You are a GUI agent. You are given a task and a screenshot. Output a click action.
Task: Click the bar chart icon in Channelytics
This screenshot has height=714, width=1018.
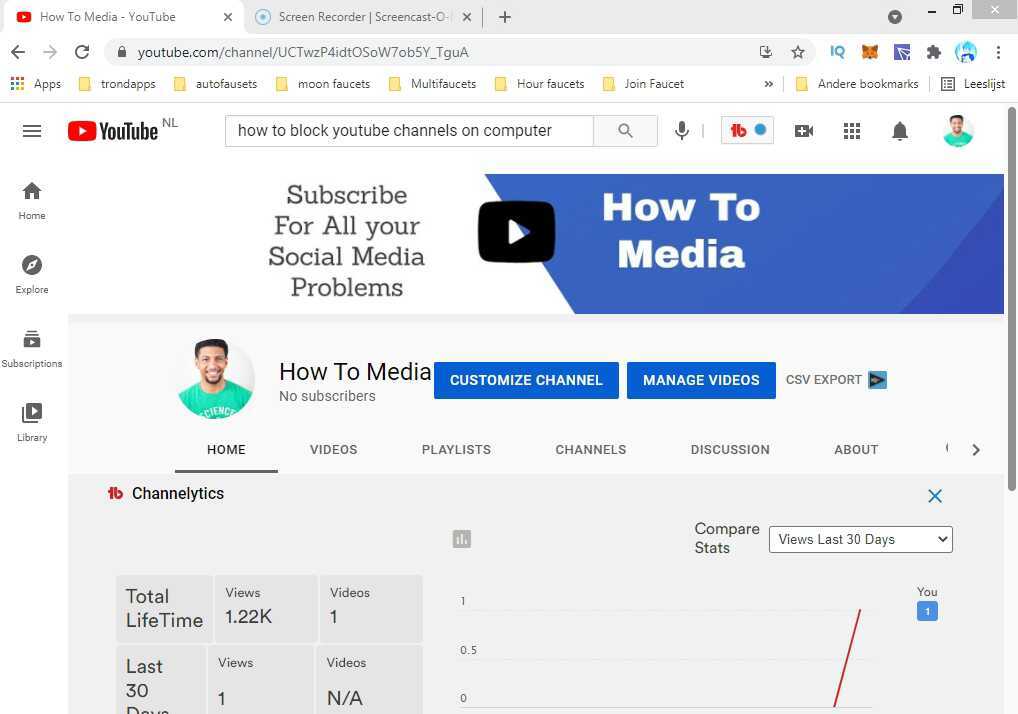(461, 538)
